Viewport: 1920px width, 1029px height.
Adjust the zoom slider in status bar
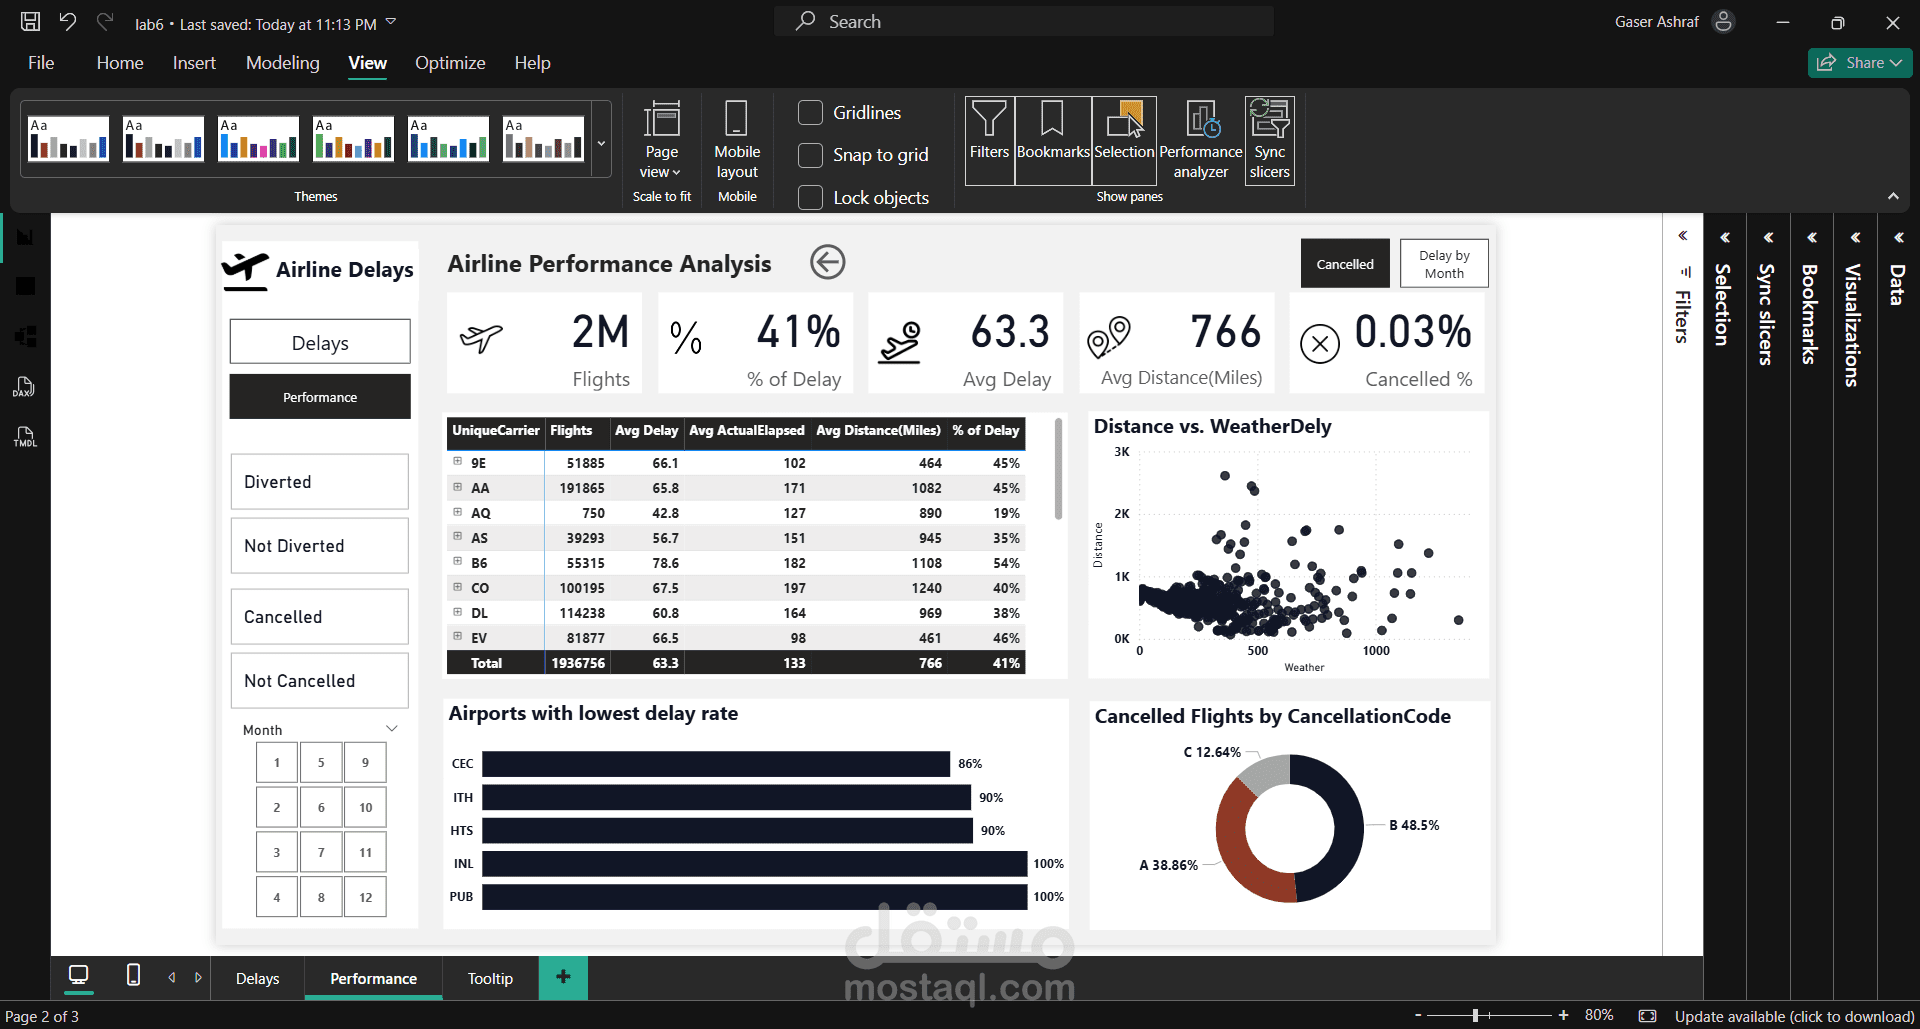[1476, 1015]
